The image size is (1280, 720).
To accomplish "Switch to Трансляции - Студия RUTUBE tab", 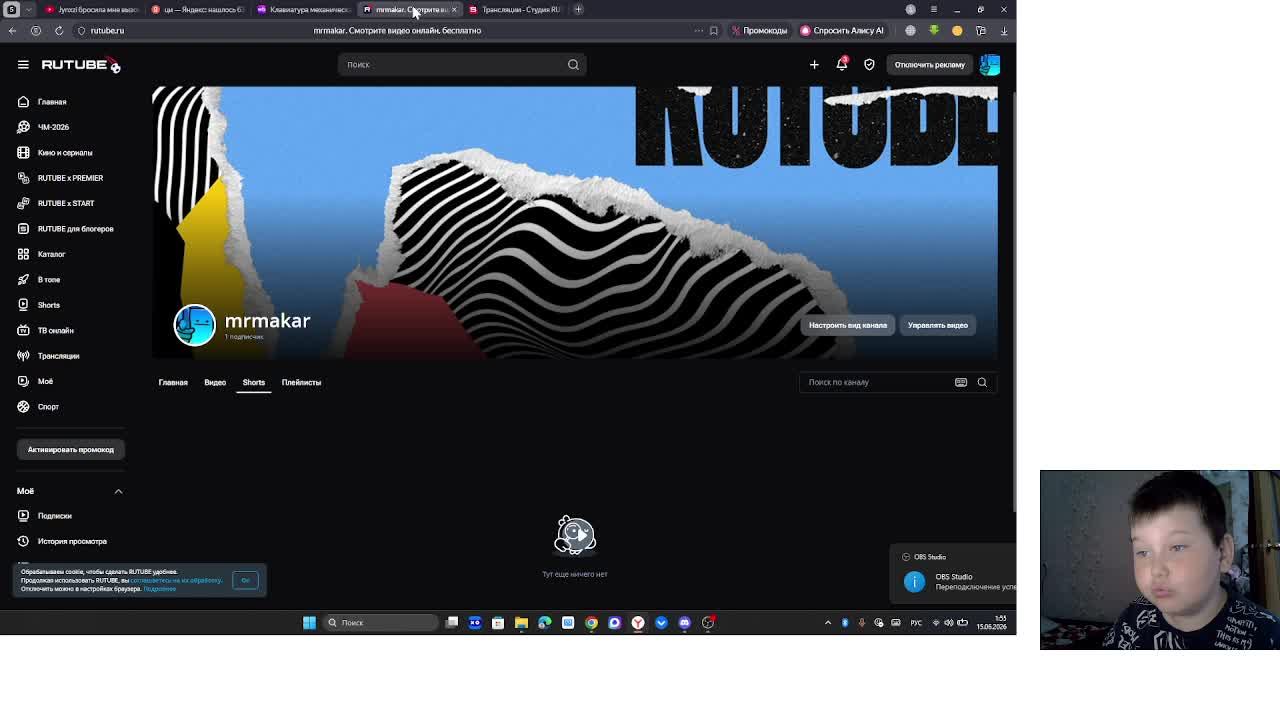I will tap(514, 10).
